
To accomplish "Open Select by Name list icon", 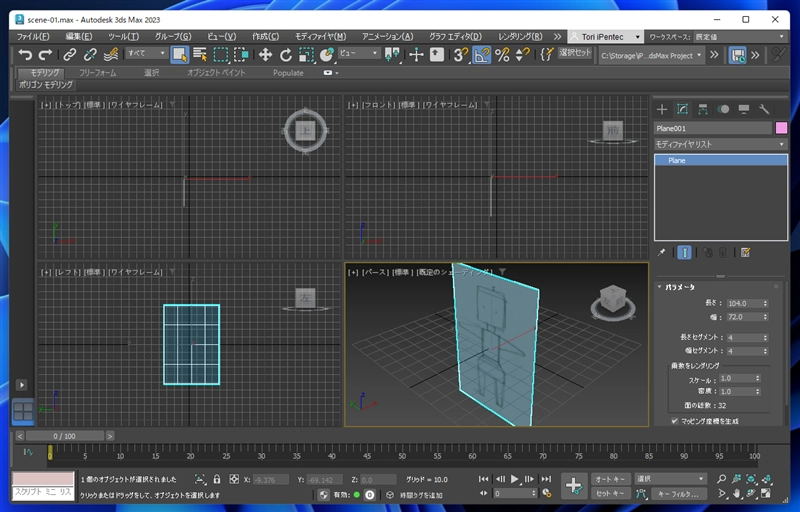I will [x=200, y=55].
